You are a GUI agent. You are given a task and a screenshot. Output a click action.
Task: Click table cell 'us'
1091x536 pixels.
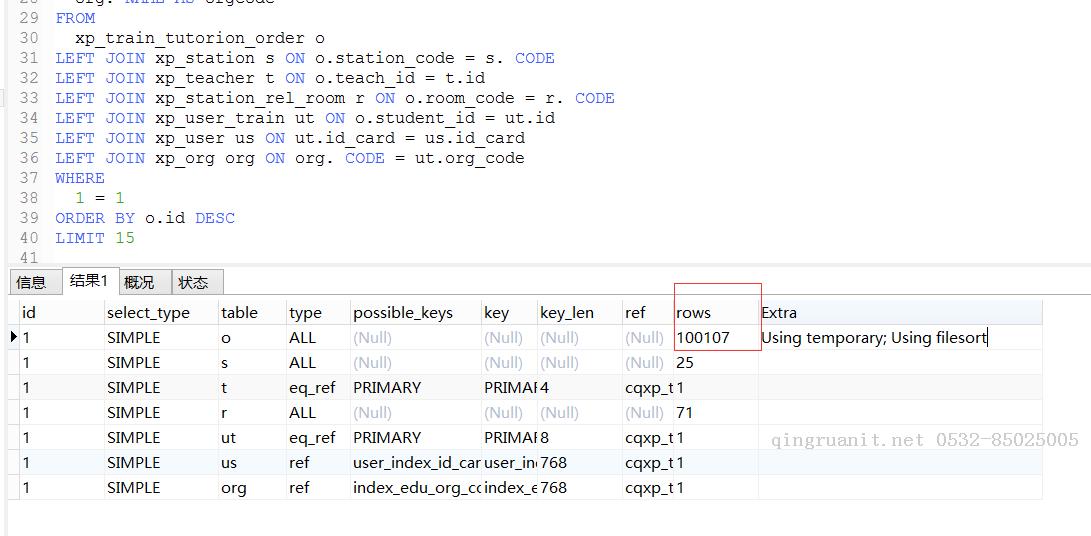pos(252,463)
